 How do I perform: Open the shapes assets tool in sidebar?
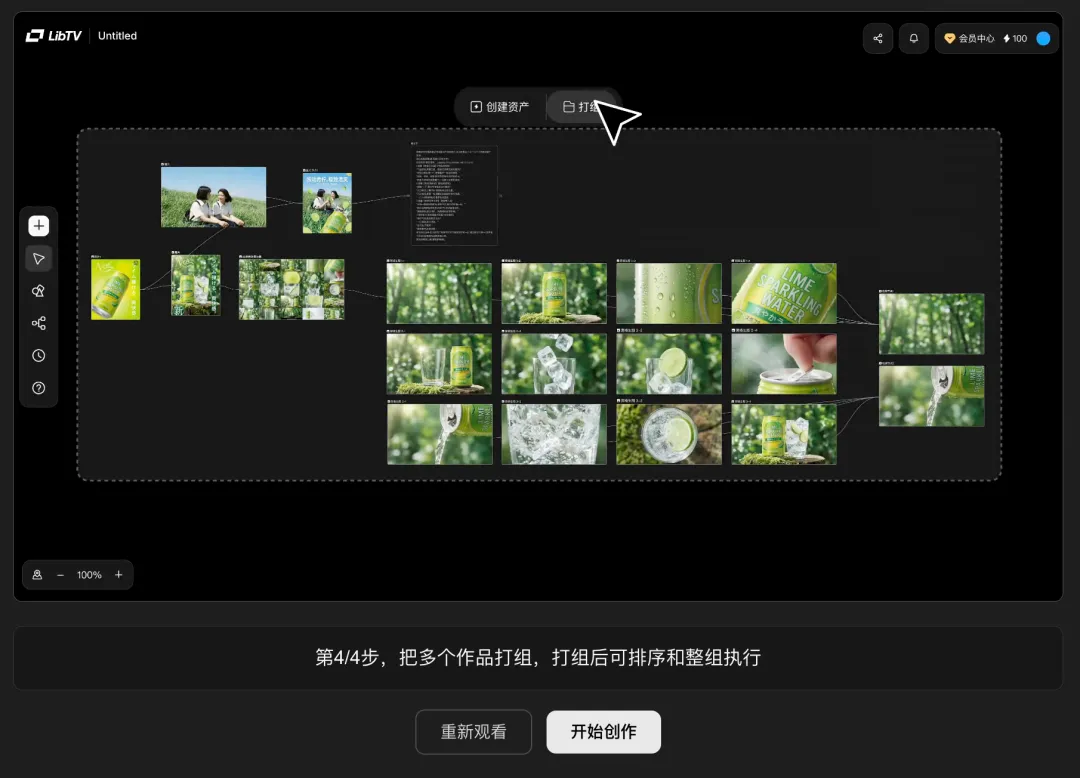click(x=39, y=291)
